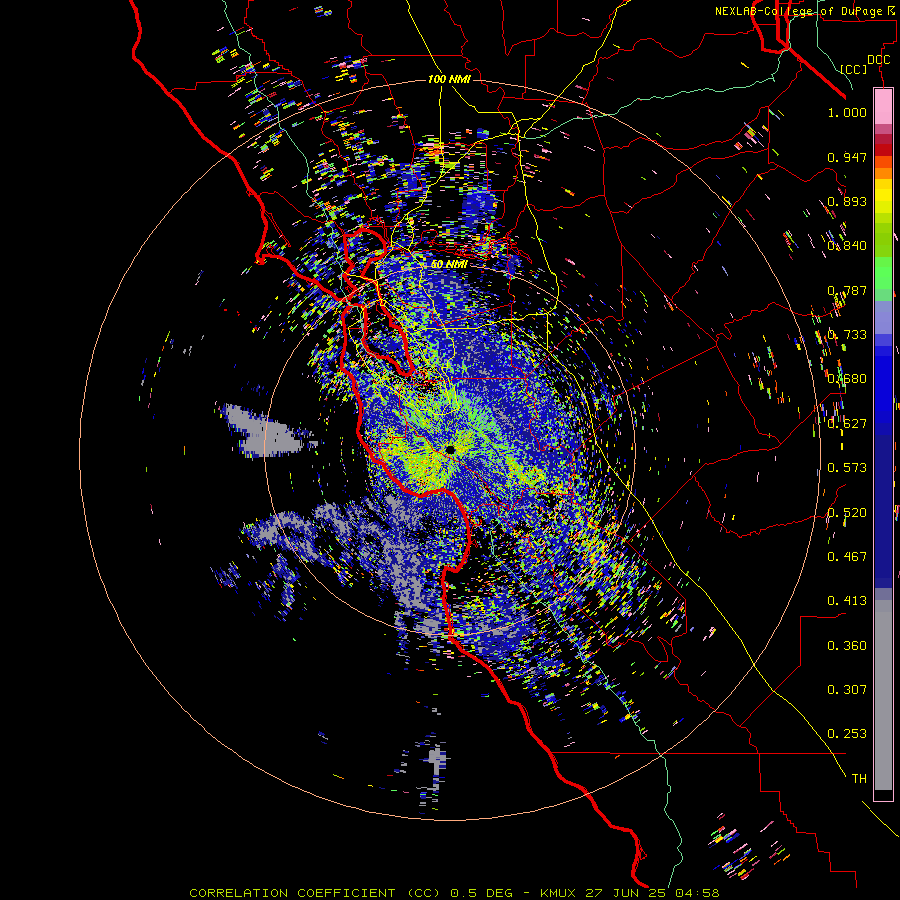Click the 0.893 value on the color scale
This screenshot has width=900, height=900.
[x=847, y=201]
